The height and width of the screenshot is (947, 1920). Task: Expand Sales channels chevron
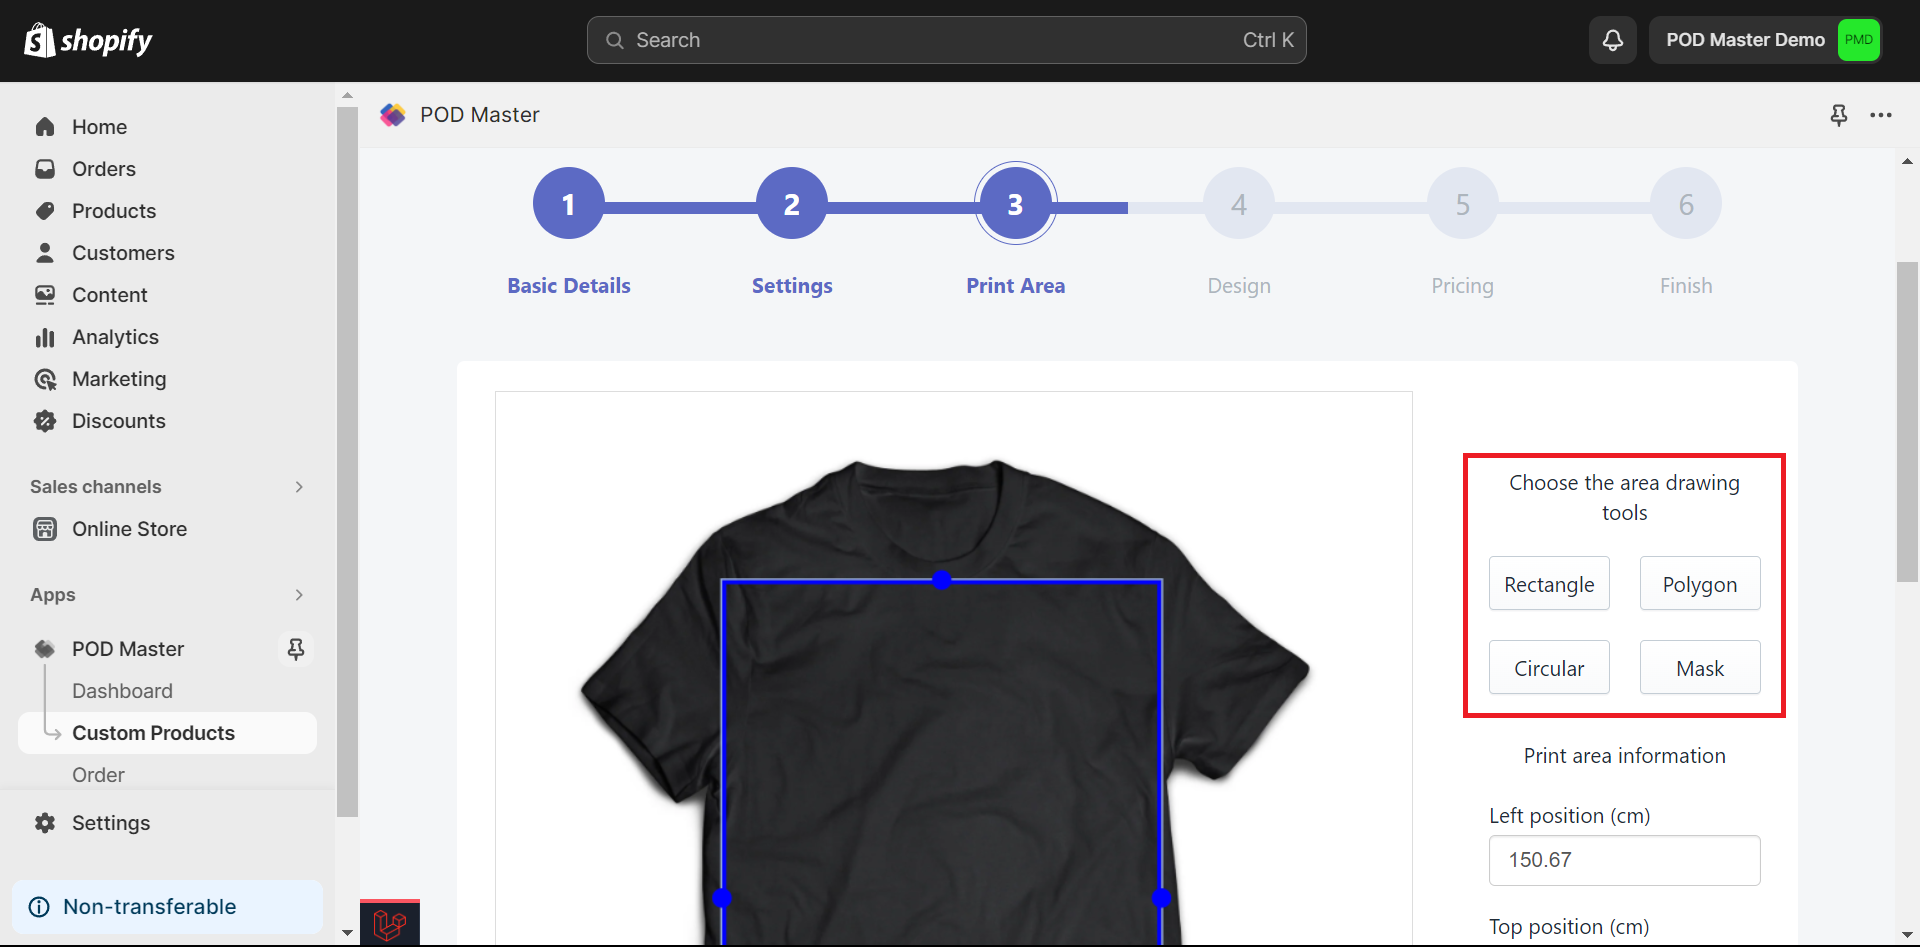pos(299,487)
